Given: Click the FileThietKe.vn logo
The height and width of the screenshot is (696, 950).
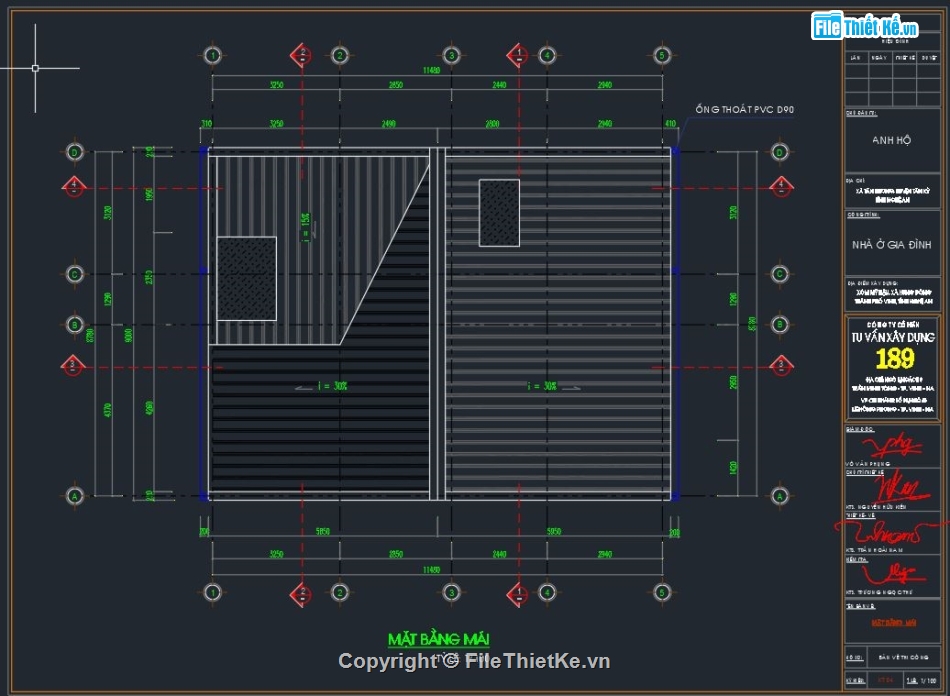Looking at the screenshot, I should pyautogui.click(x=865, y=26).
